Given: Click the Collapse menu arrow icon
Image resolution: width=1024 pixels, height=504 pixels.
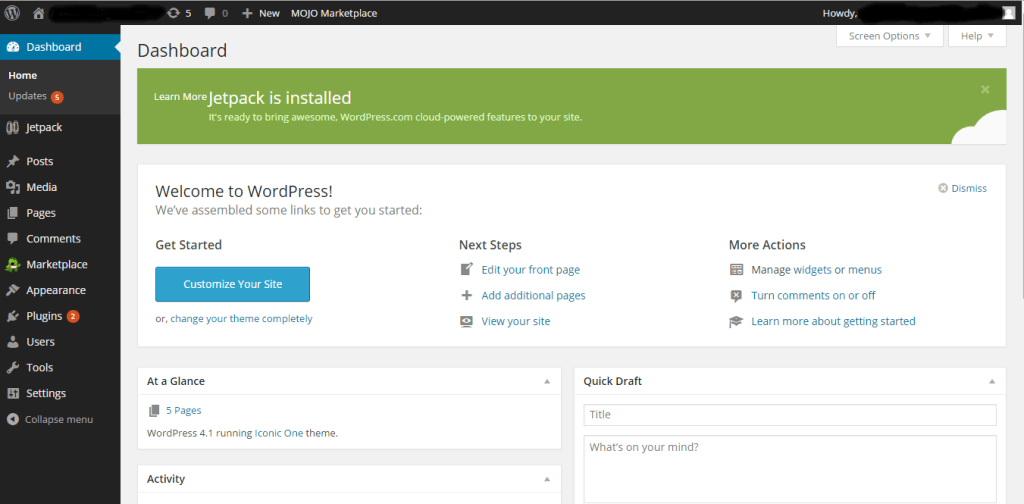Looking at the screenshot, I should (x=12, y=420).
